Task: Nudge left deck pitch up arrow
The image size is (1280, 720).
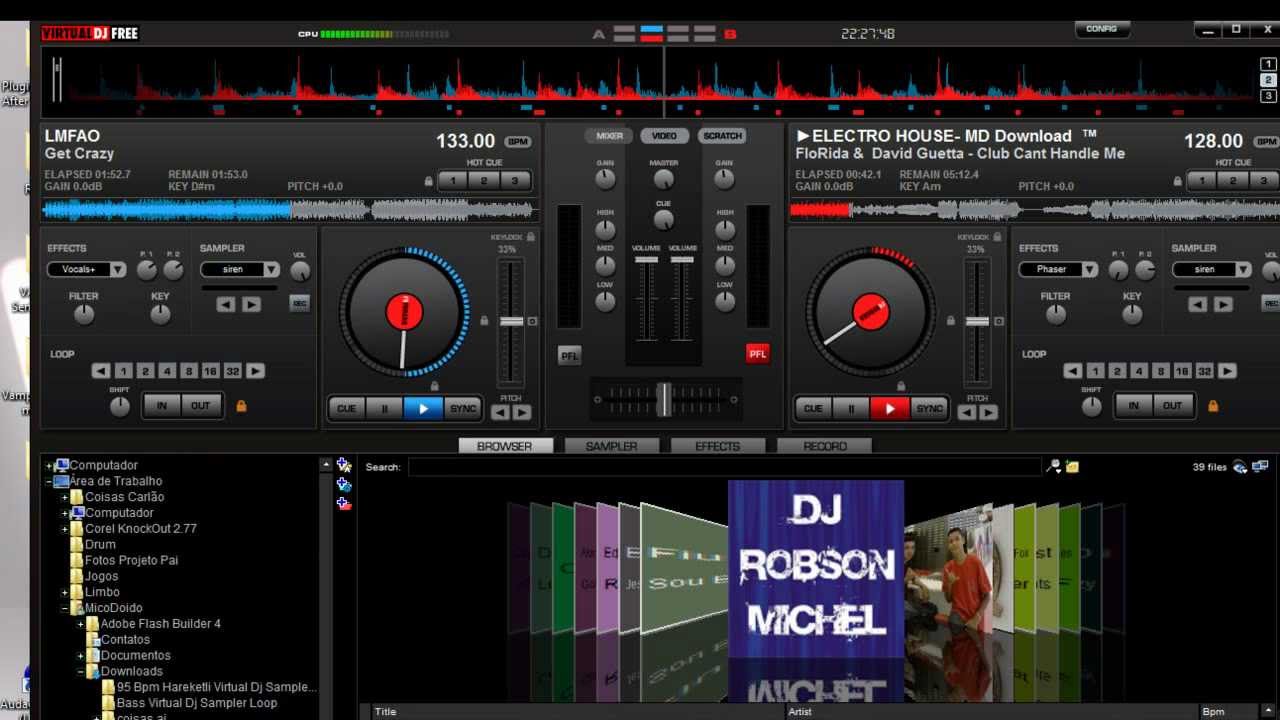Action: [x=522, y=412]
